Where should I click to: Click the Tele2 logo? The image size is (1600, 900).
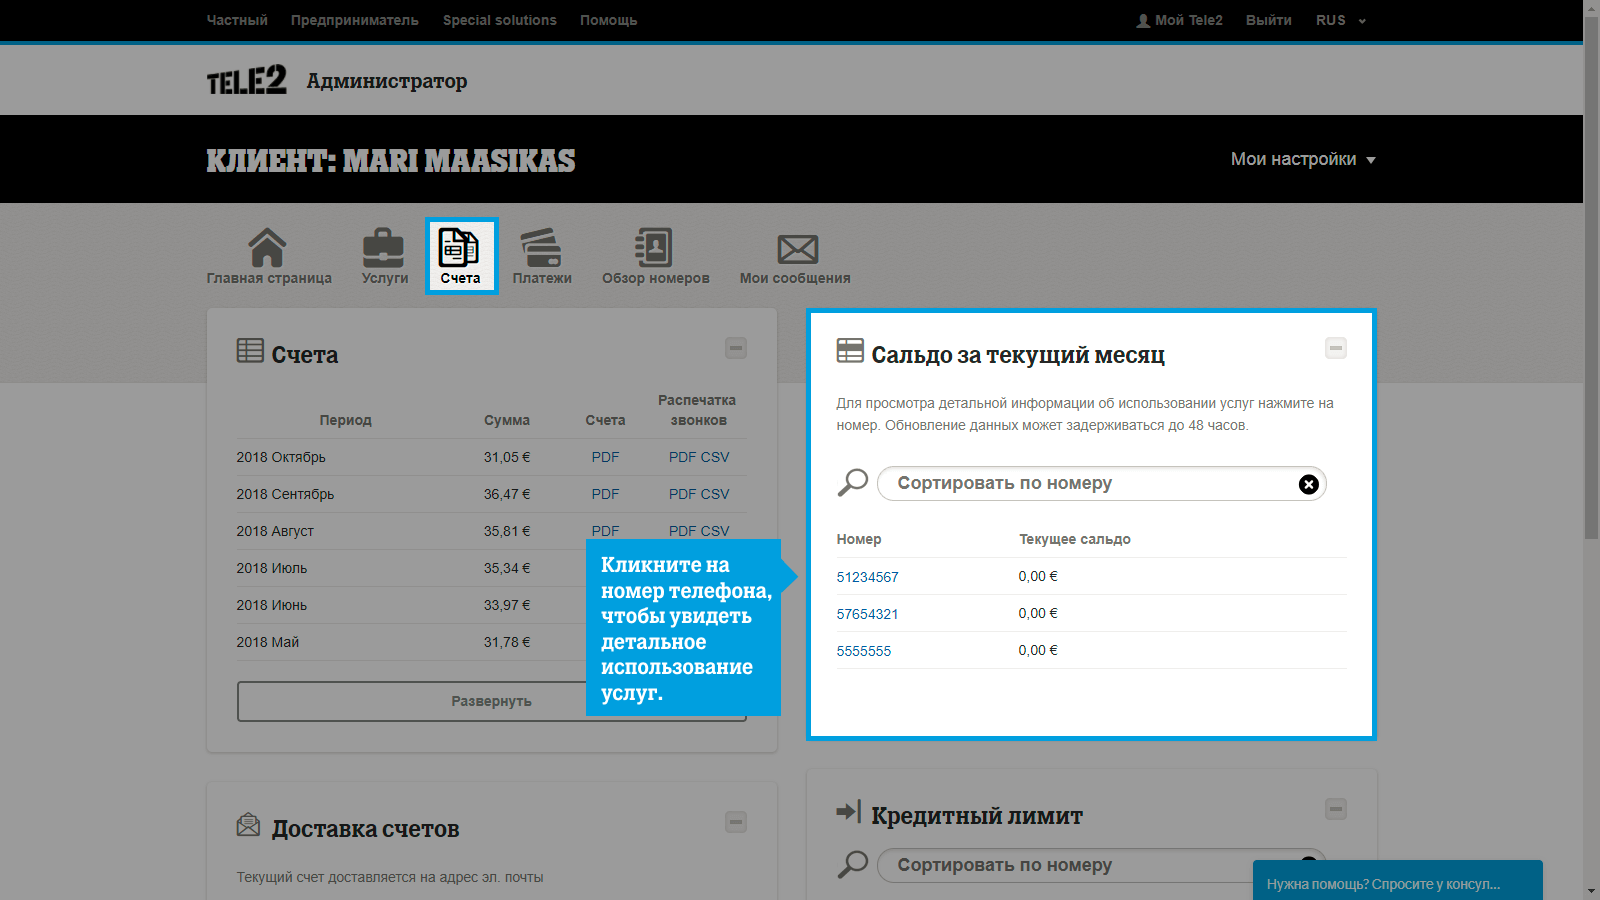247,81
